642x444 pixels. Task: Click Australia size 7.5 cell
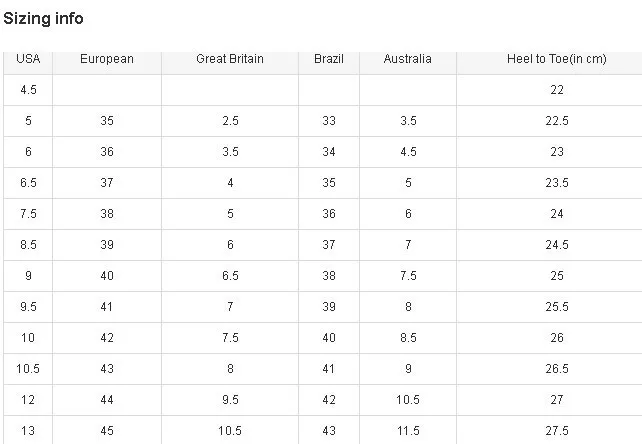[408, 276]
